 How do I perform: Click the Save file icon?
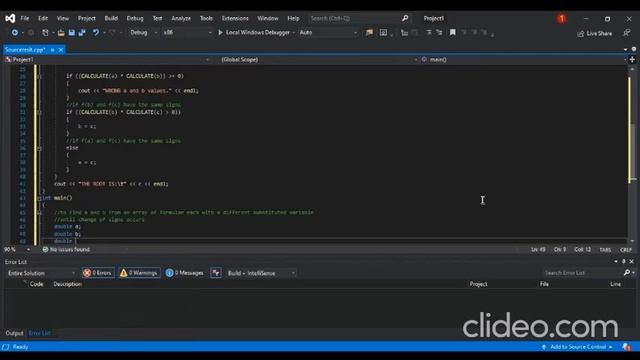pyautogui.click(x=71, y=32)
